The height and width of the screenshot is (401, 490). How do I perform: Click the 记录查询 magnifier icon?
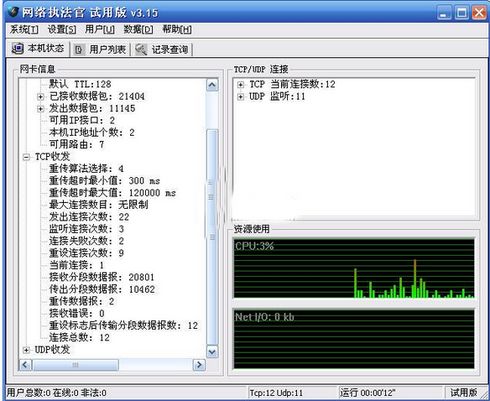point(141,49)
